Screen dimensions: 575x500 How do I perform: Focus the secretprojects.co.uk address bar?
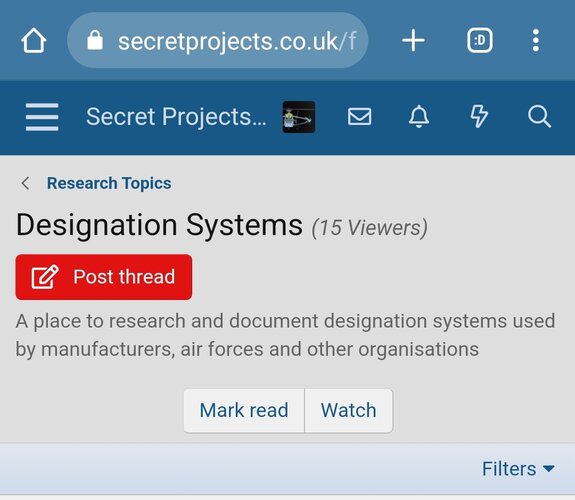[217, 40]
